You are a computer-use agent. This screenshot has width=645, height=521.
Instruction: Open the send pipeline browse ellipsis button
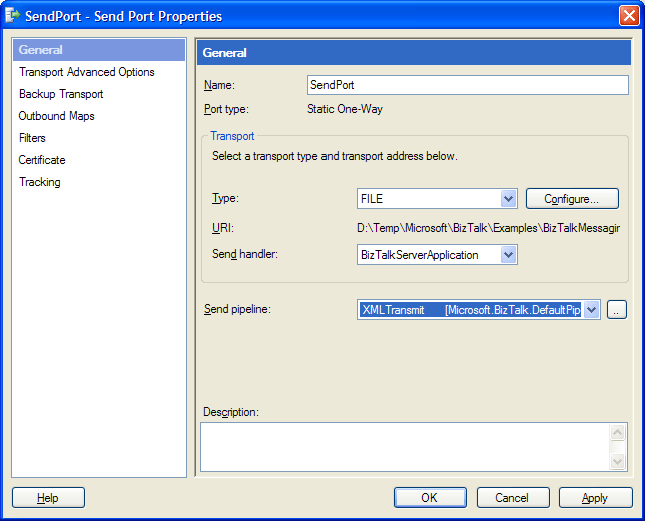[617, 310]
